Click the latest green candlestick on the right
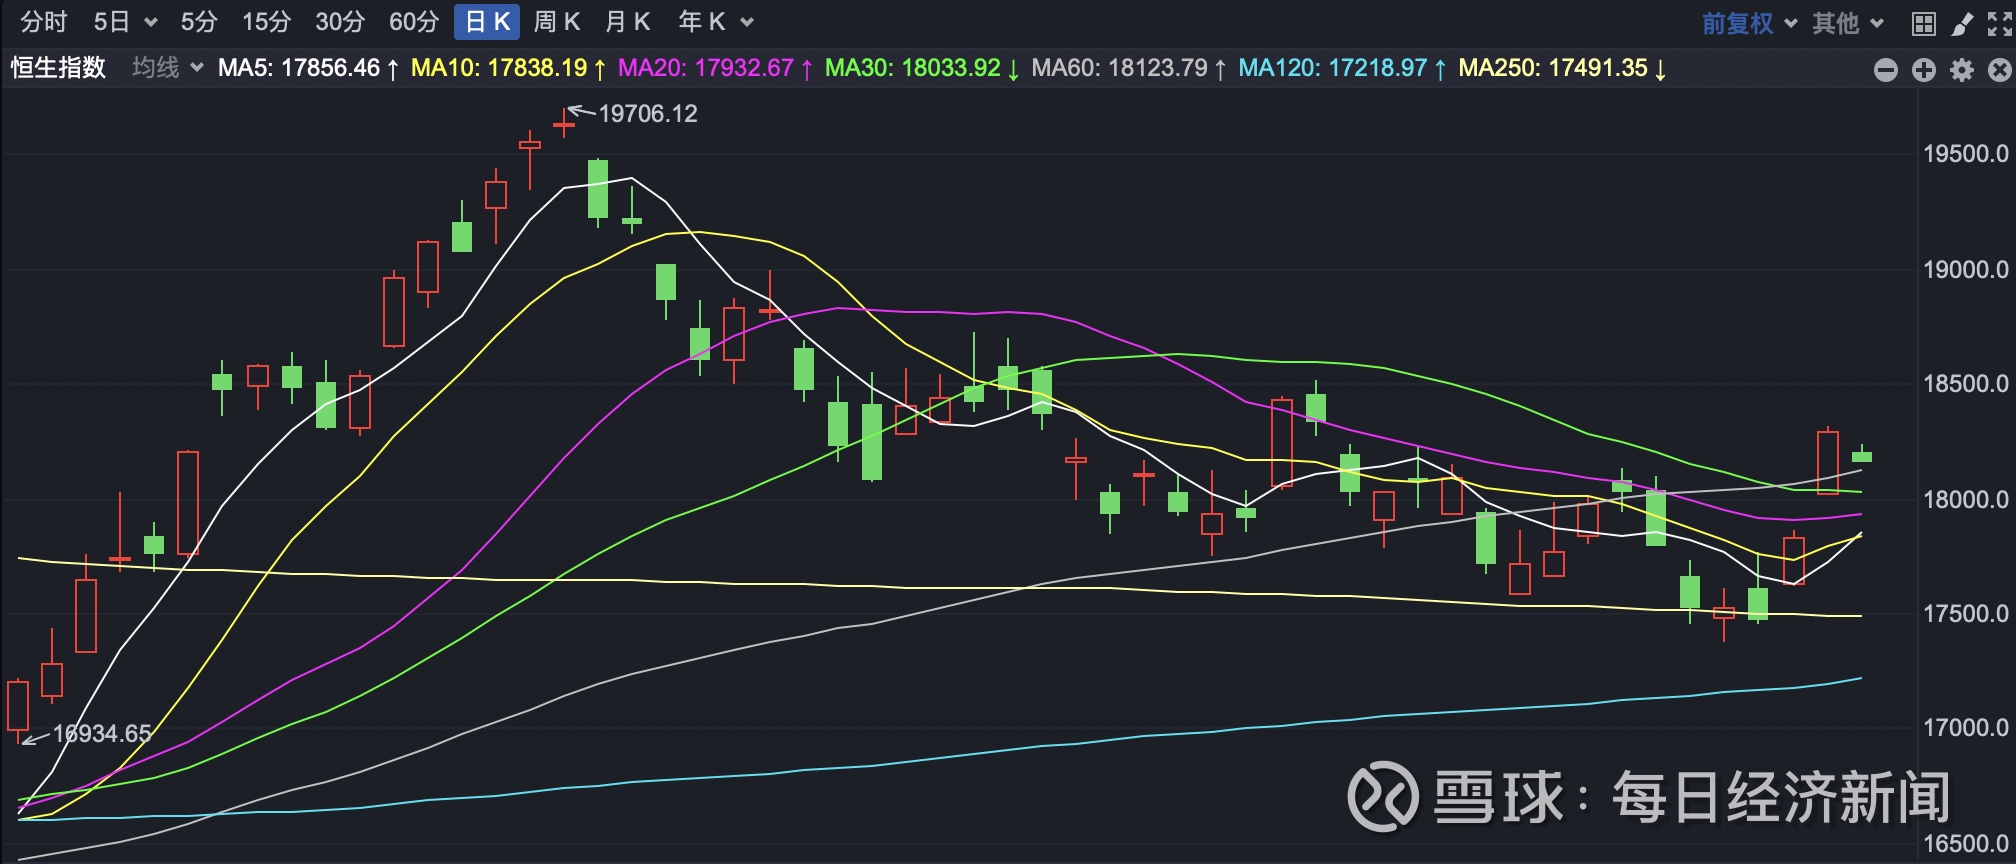Viewport: 2016px width, 864px height. point(1862,455)
